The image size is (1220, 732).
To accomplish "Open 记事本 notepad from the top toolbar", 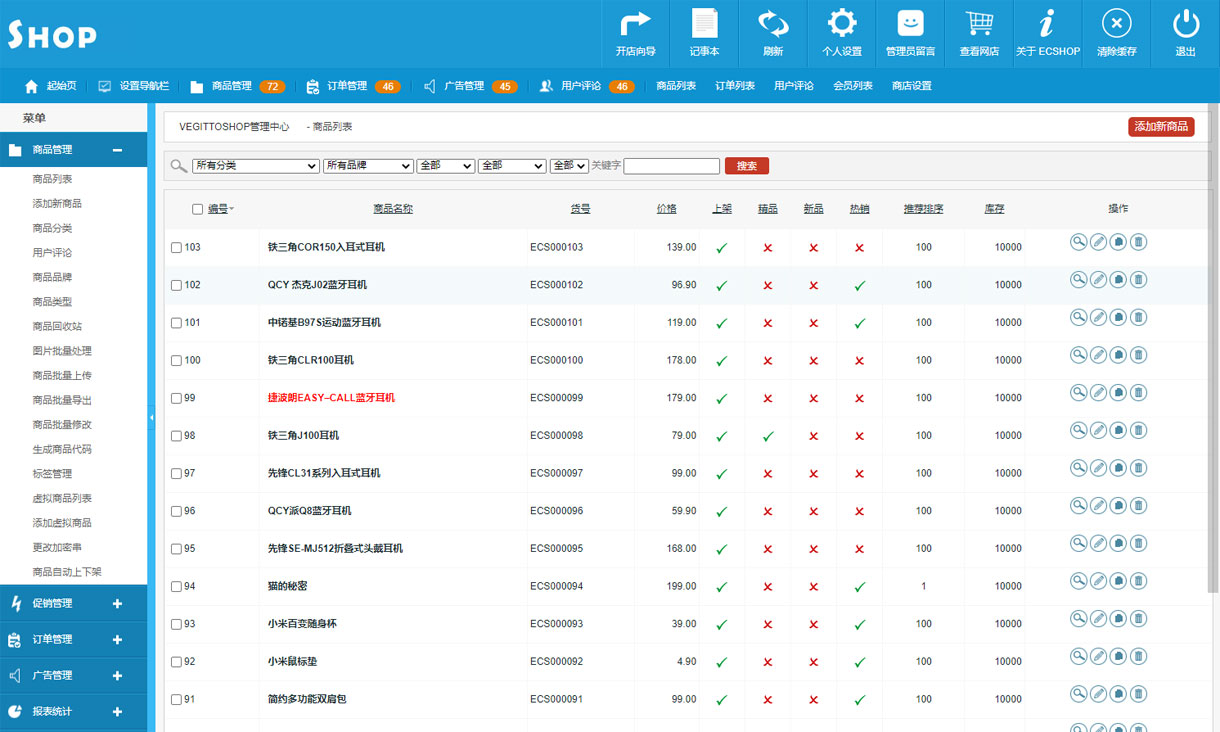I will pyautogui.click(x=704, y=25).
